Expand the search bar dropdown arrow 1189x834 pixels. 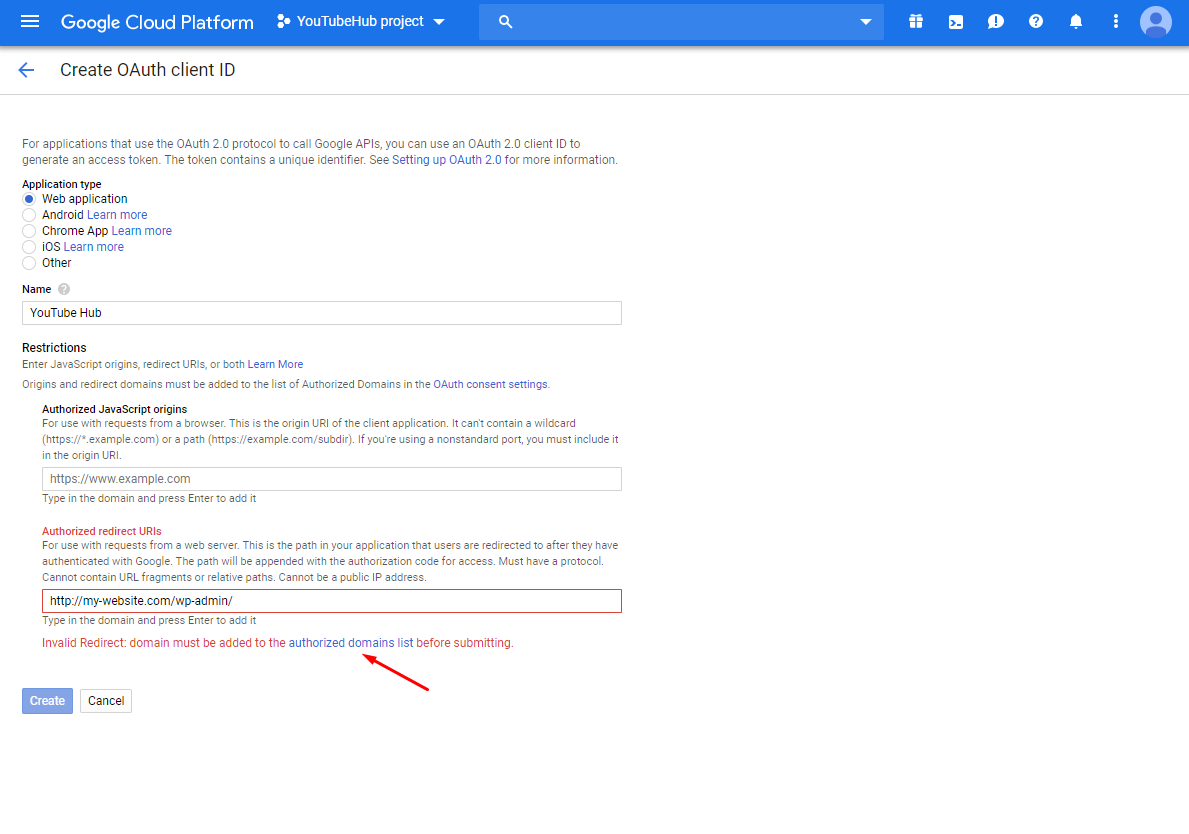click(x=864, y=20)
